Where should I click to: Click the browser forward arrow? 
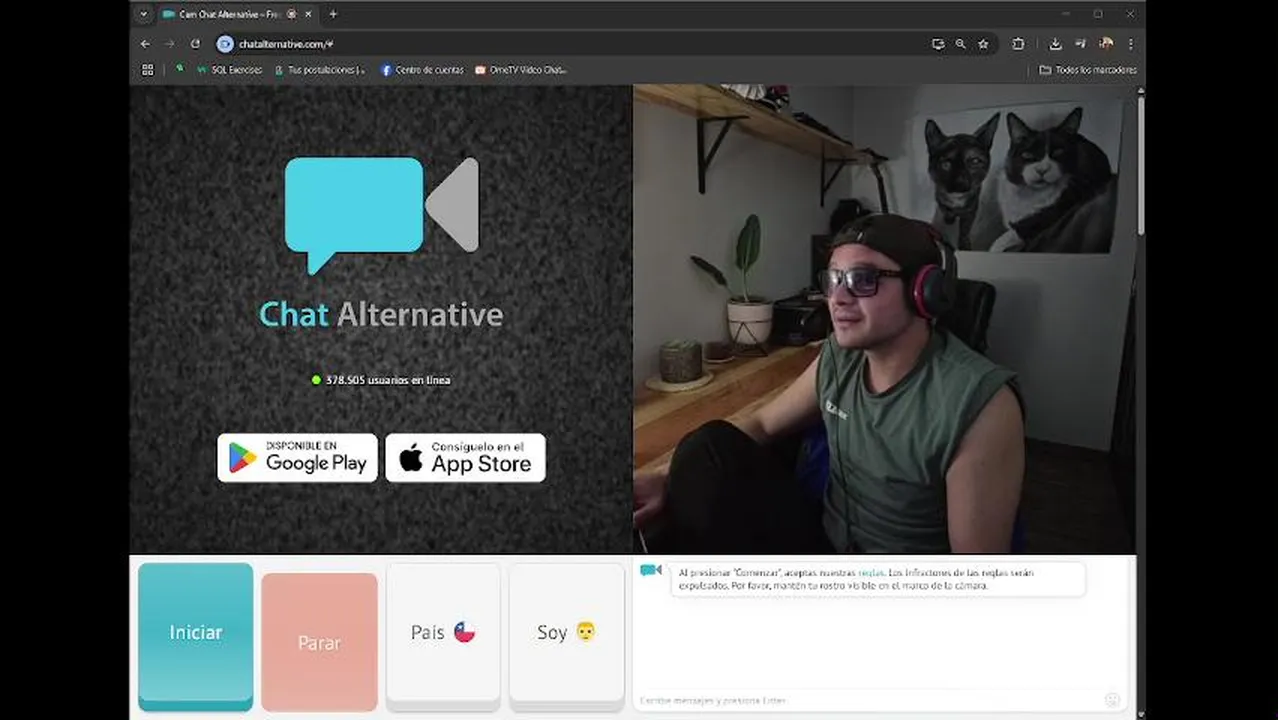[169, 44]
